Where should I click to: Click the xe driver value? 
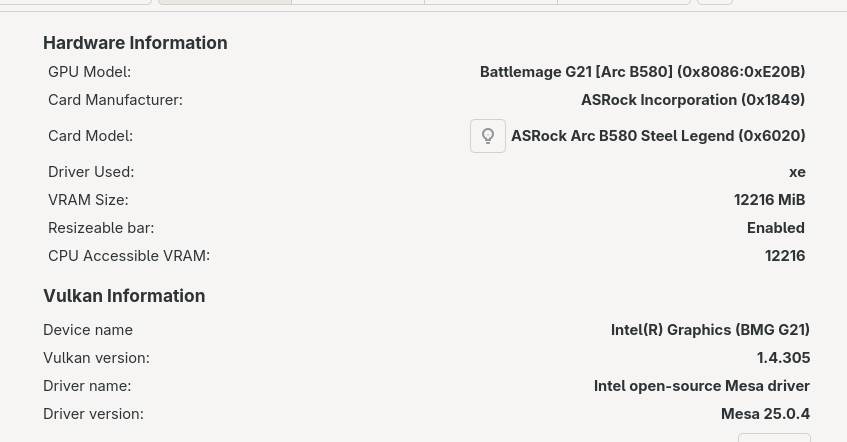tap(797, 172)
